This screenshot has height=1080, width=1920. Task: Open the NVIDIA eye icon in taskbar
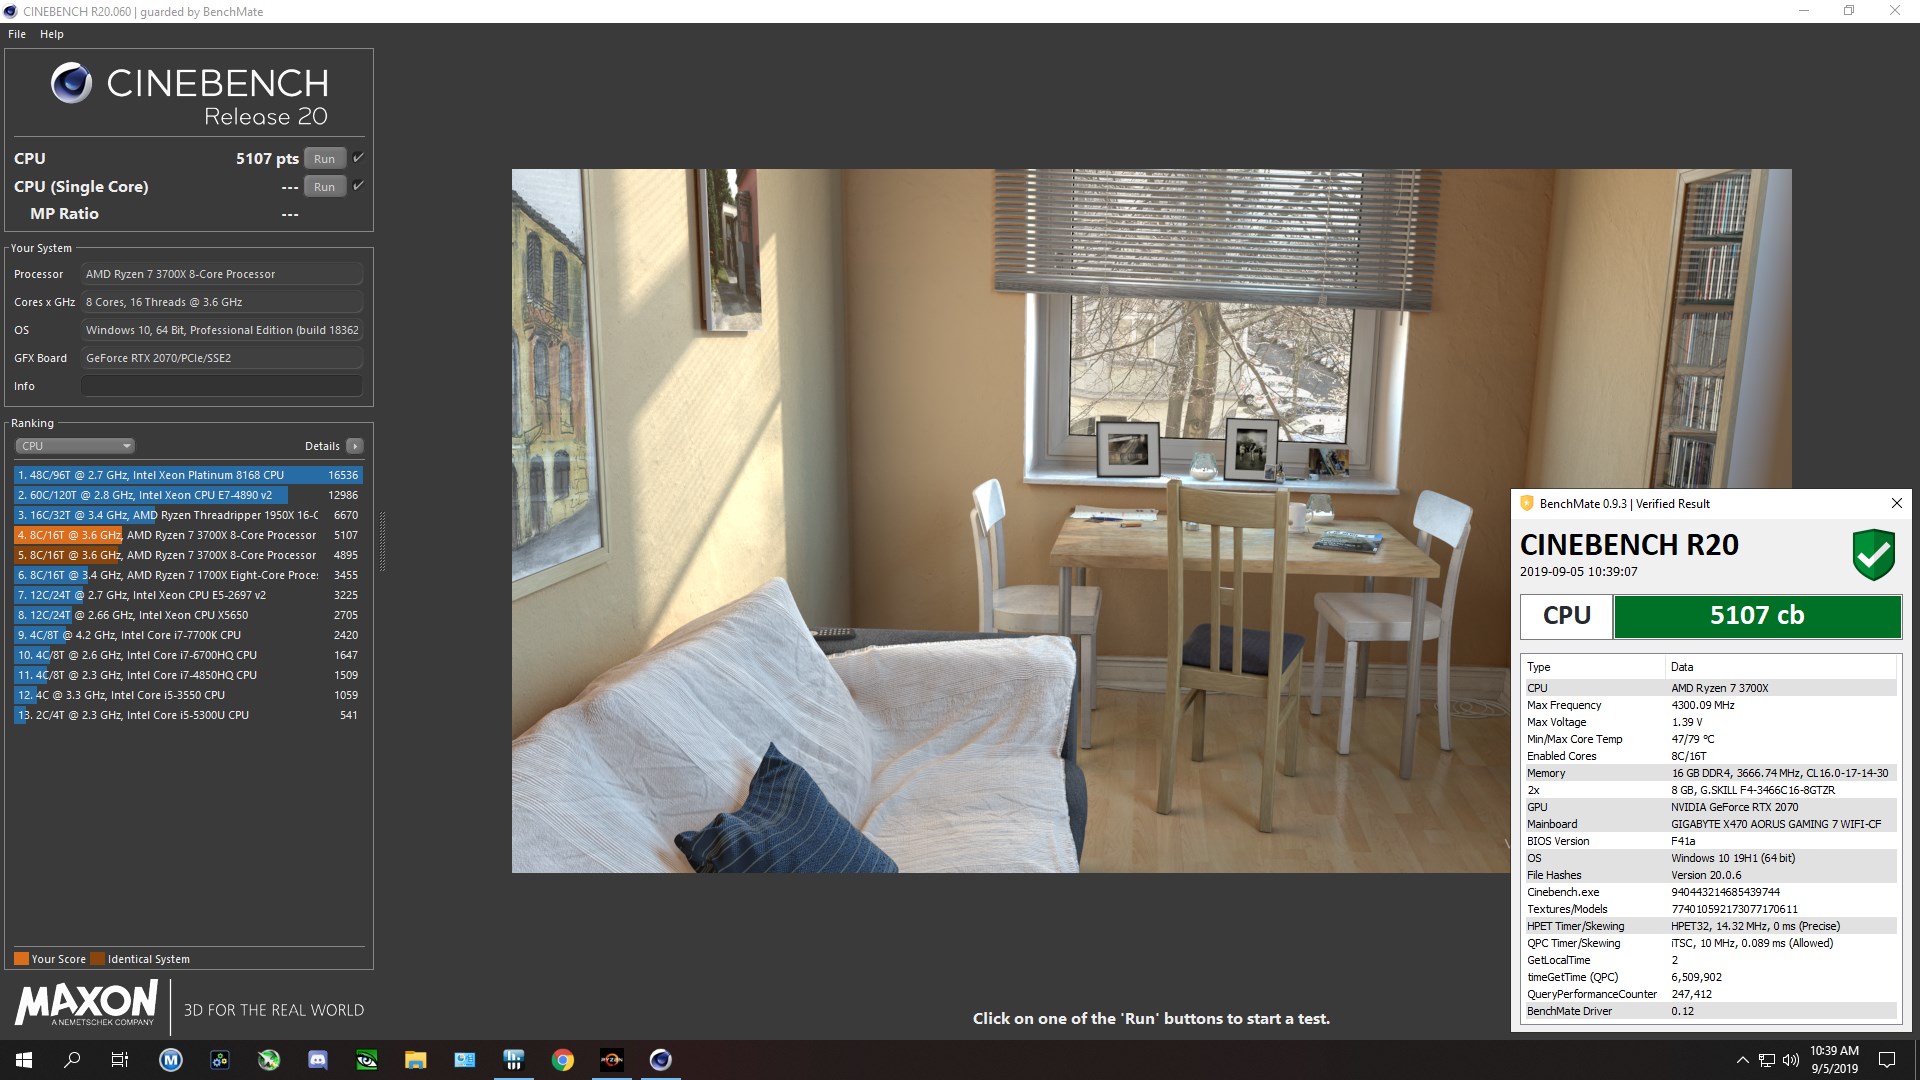367,1060
